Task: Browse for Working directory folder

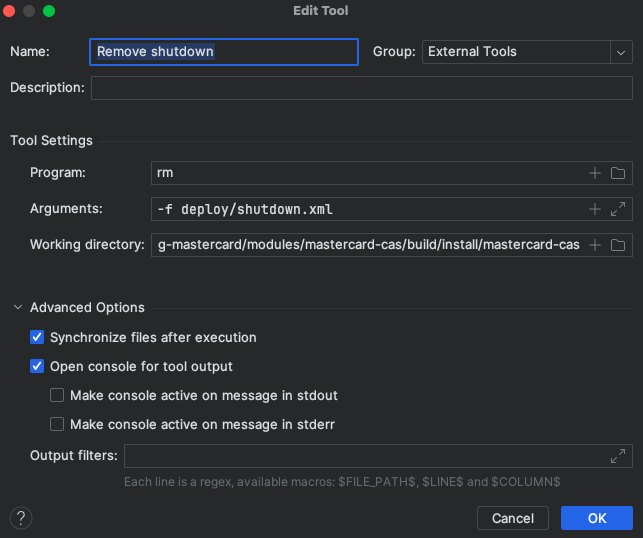Action: [618, 245]
